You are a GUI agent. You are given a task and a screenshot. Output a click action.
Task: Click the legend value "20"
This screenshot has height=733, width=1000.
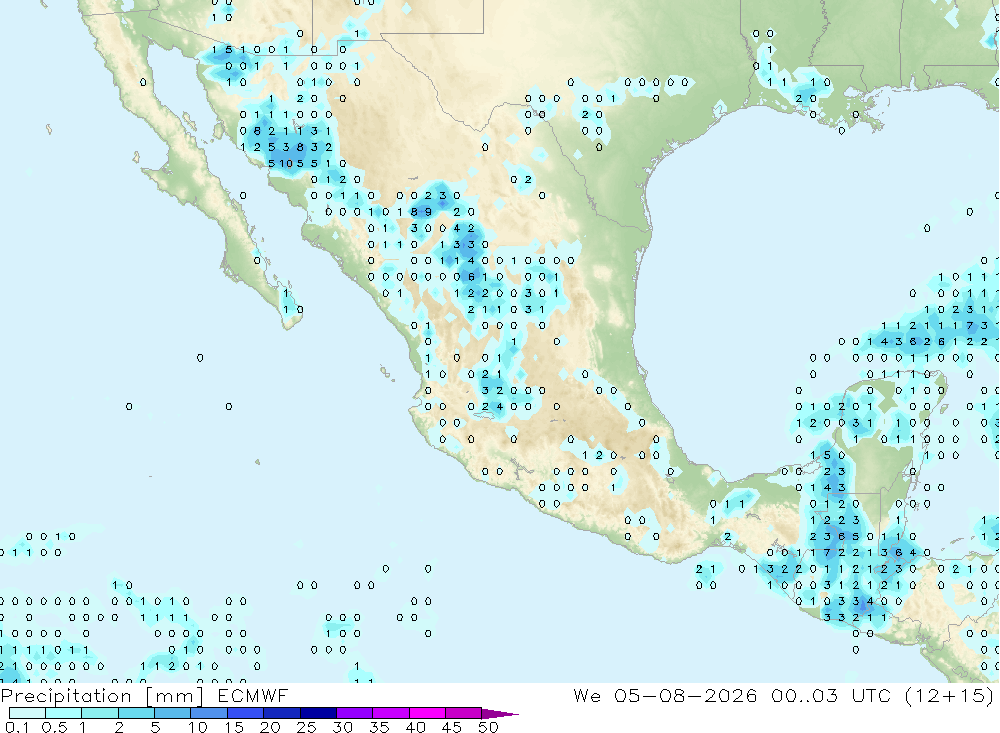pos(270,727)
